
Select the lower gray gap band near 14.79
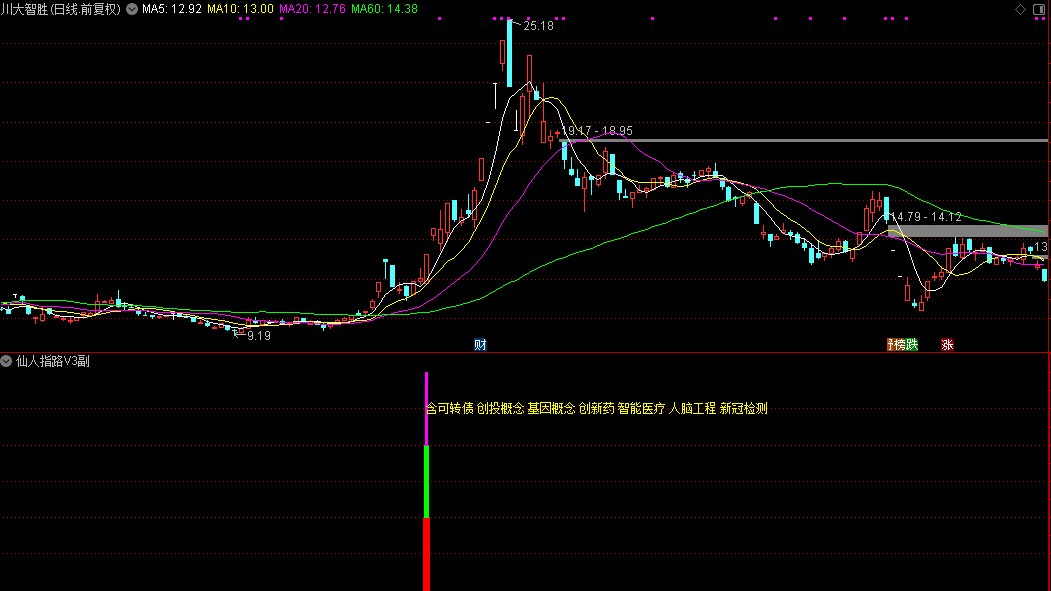pyautogui.click(x=968, y=231)
